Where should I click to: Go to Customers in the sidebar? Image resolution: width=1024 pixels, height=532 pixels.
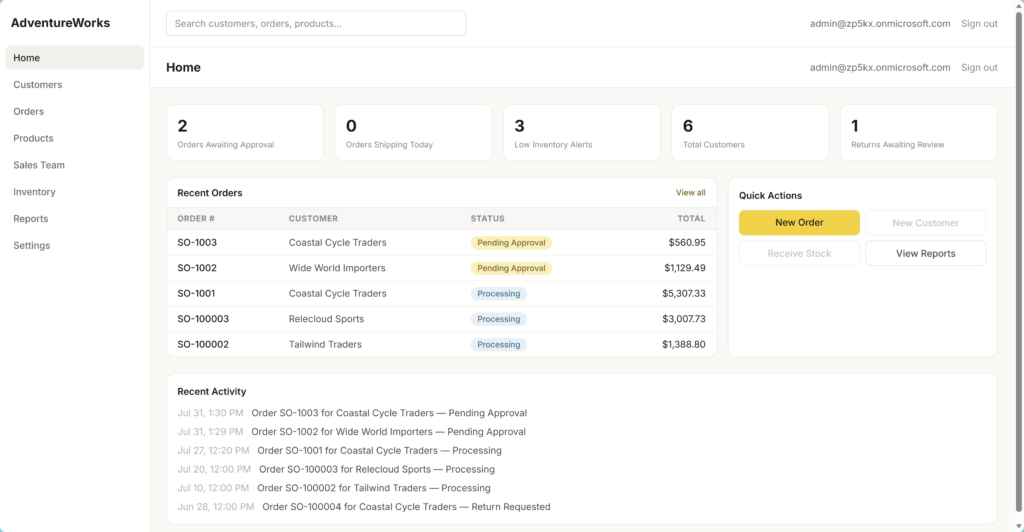click(x=74, y=84)
